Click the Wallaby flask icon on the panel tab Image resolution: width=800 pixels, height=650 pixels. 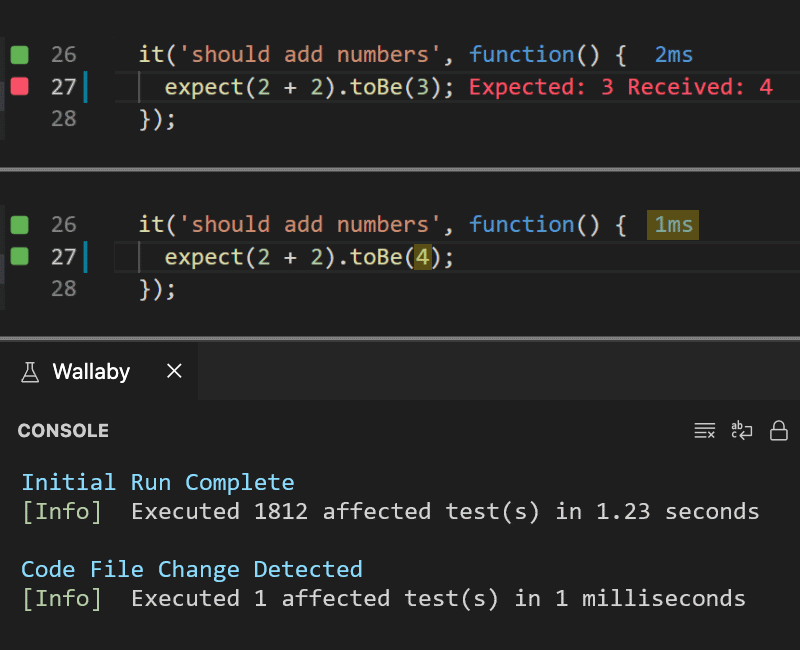coord(29,371)
